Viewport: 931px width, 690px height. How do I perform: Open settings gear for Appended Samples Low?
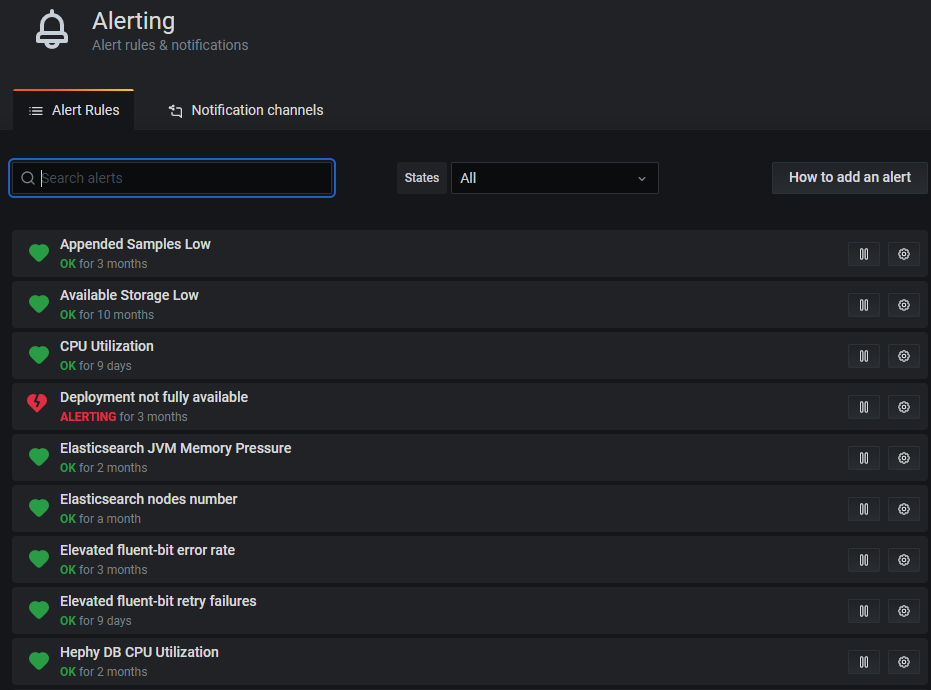tap(904, 254)
